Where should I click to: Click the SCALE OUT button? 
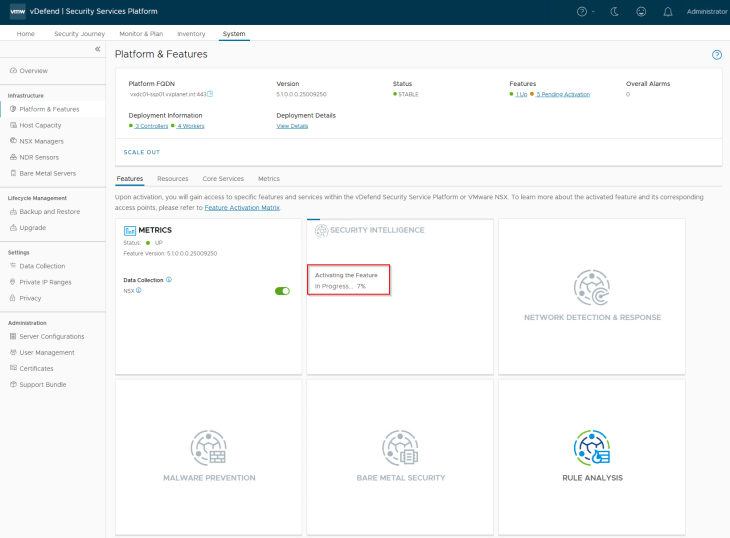point(141,152)
